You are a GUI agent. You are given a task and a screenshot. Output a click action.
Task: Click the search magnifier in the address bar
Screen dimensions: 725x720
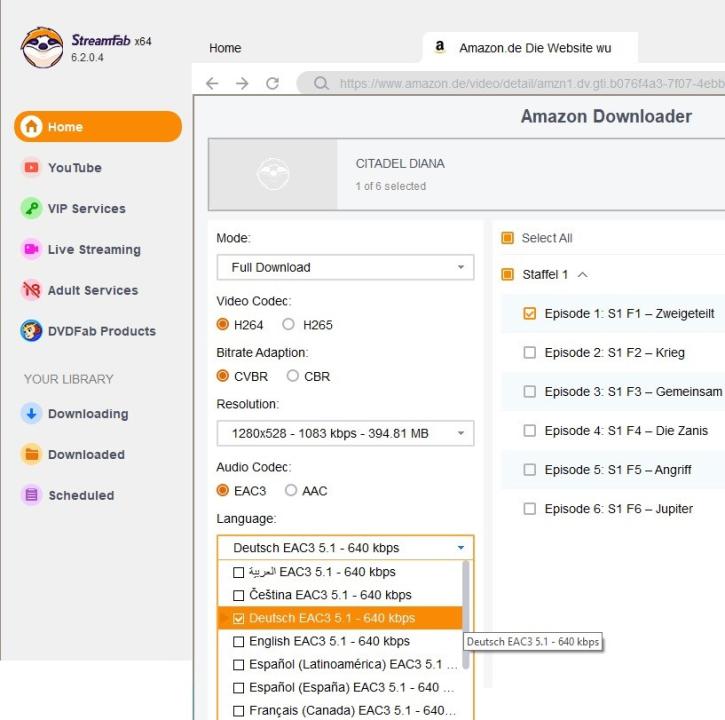pos(321,83)
